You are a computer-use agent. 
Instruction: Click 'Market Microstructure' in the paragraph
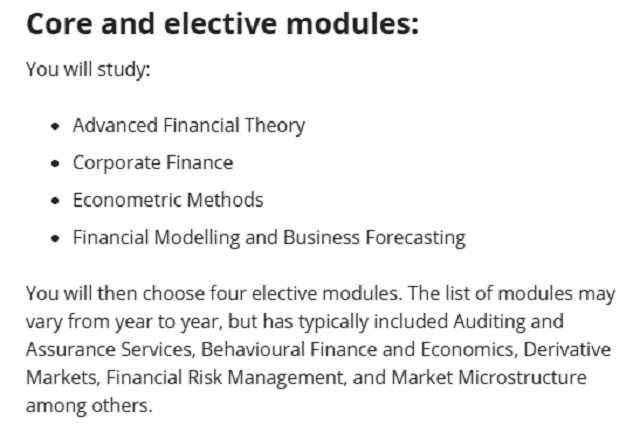coord(489,377)
